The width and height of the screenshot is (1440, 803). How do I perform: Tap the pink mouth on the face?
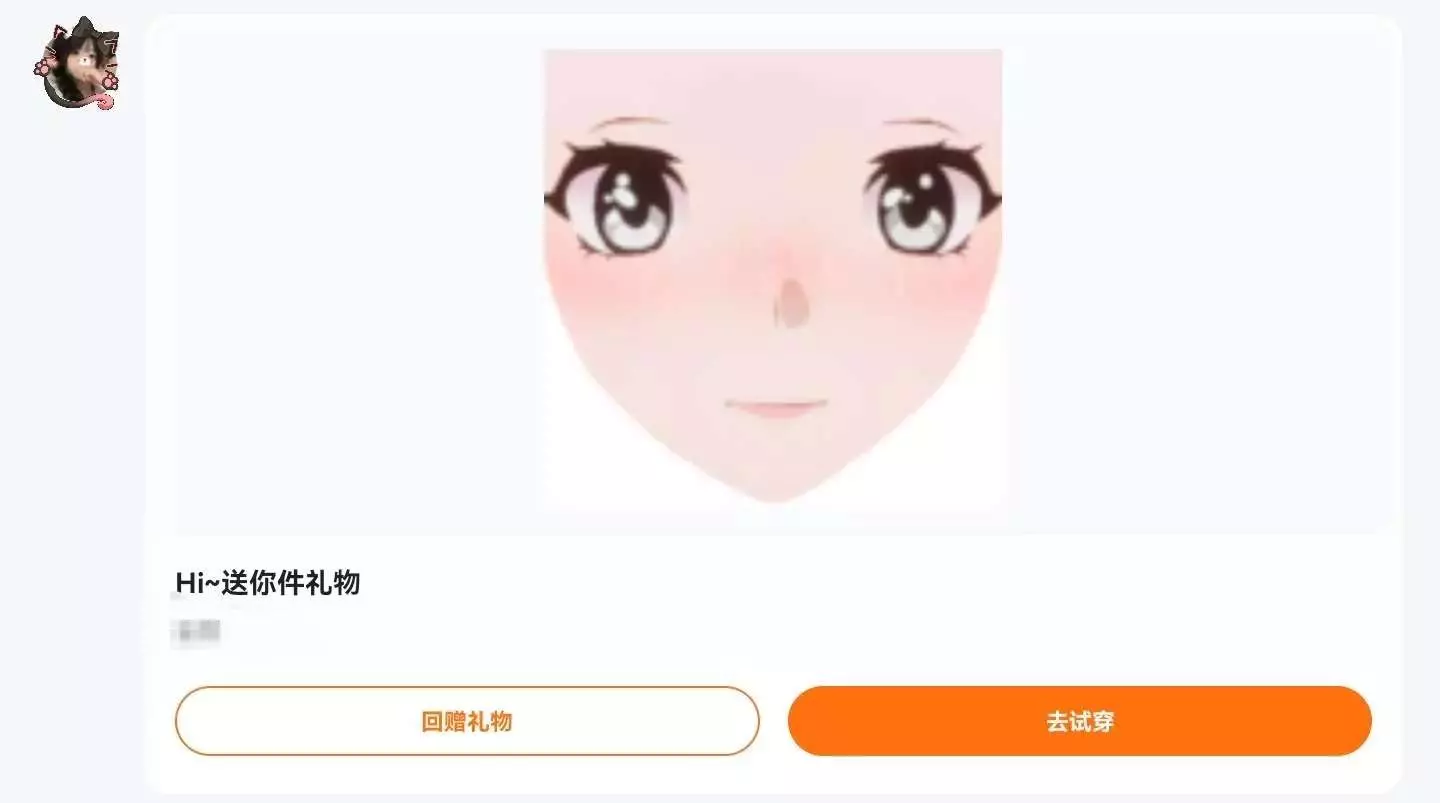(x=776, y=408)
